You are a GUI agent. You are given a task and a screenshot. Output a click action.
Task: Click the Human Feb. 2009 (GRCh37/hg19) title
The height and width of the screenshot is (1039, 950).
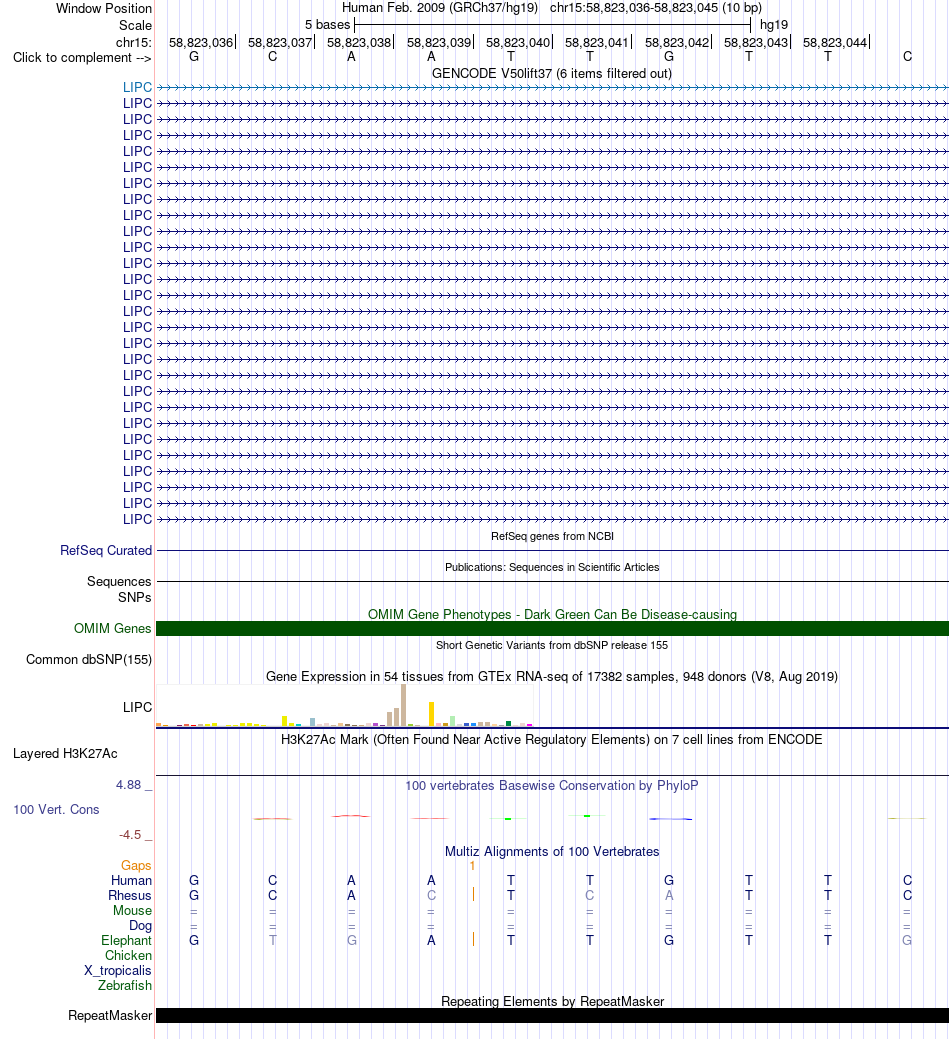(x=440, y=8)
